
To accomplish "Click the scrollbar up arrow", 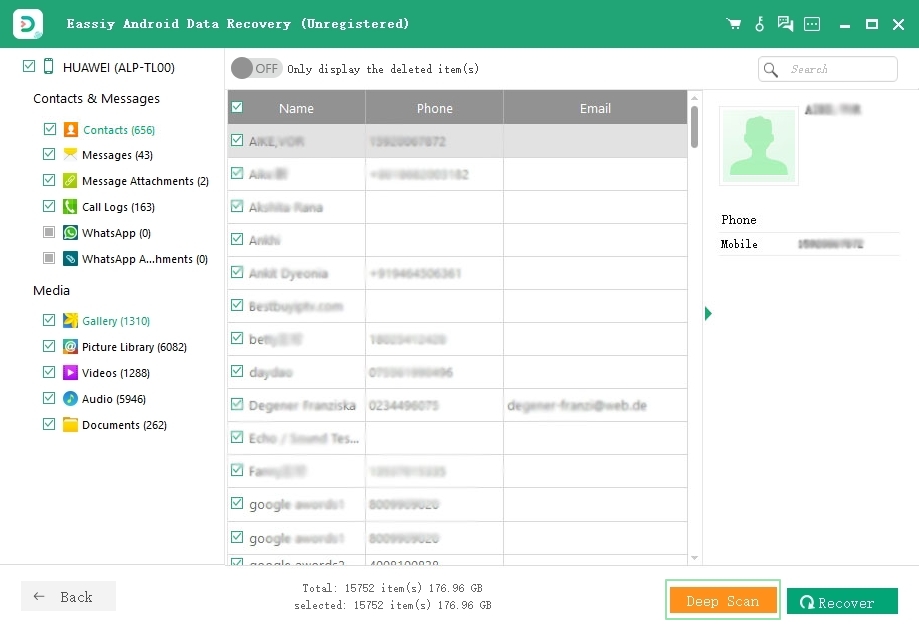I will coord(695,97).
